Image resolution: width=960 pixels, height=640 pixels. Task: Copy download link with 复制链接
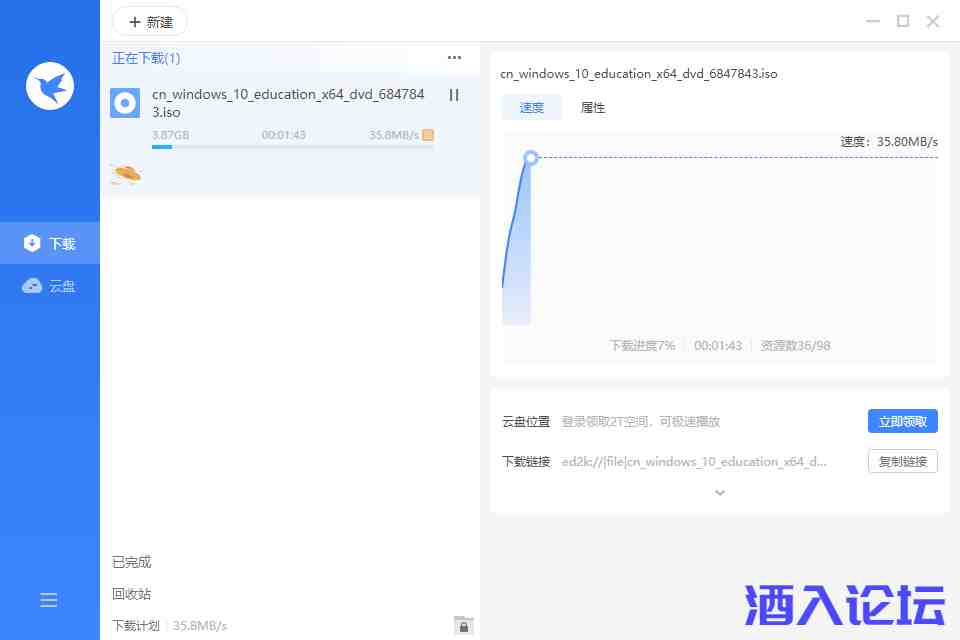click(x=902, y=461)
